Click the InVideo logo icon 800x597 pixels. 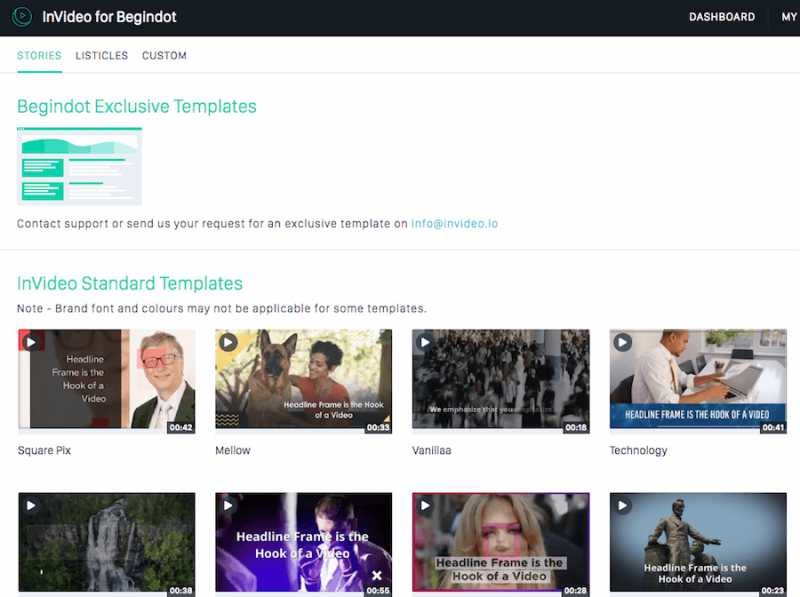click(x=22, y=17)
